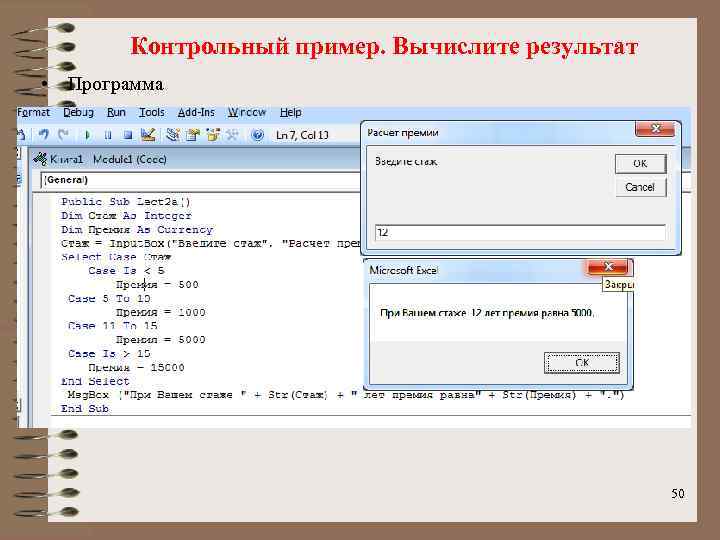720x540 pixels.
Task: Click the 'Case 11 To 15' code line
Action: click(112, 326)
